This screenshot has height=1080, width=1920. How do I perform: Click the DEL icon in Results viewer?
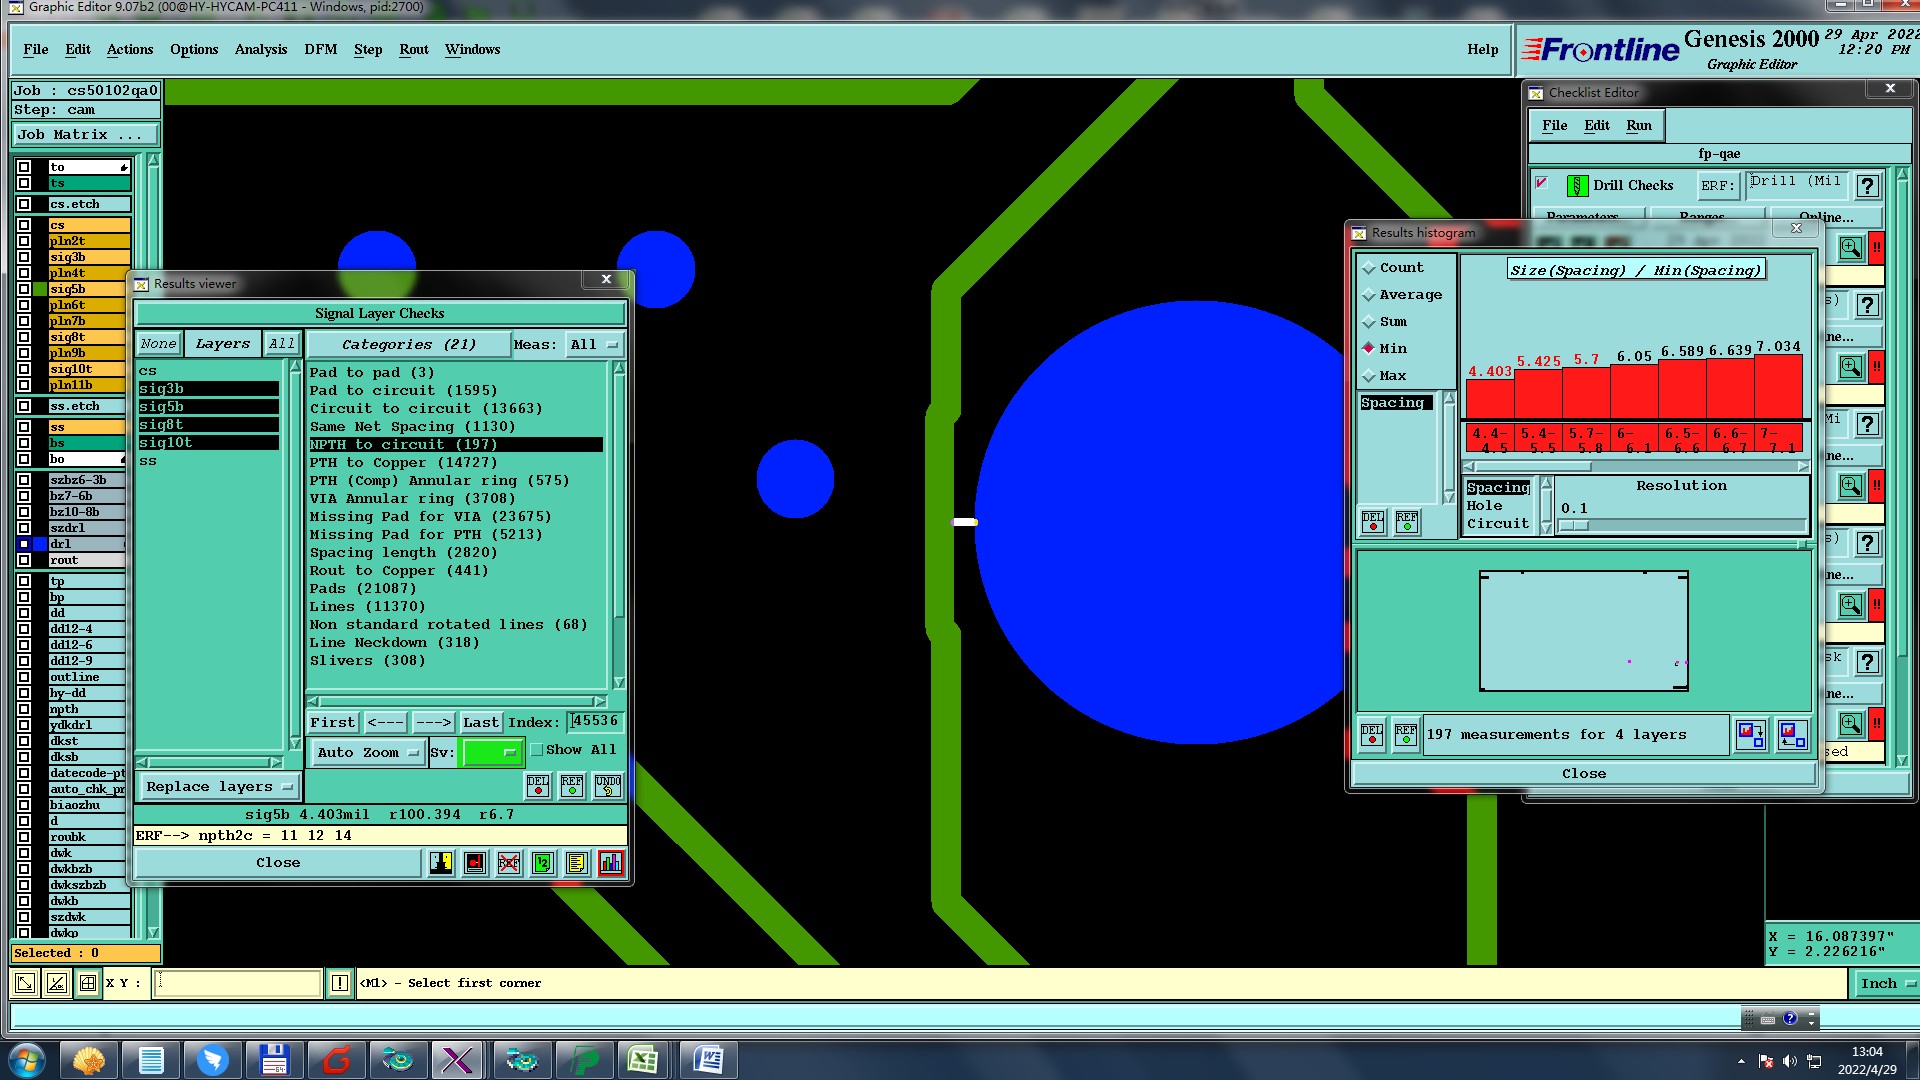click(538, 786)
